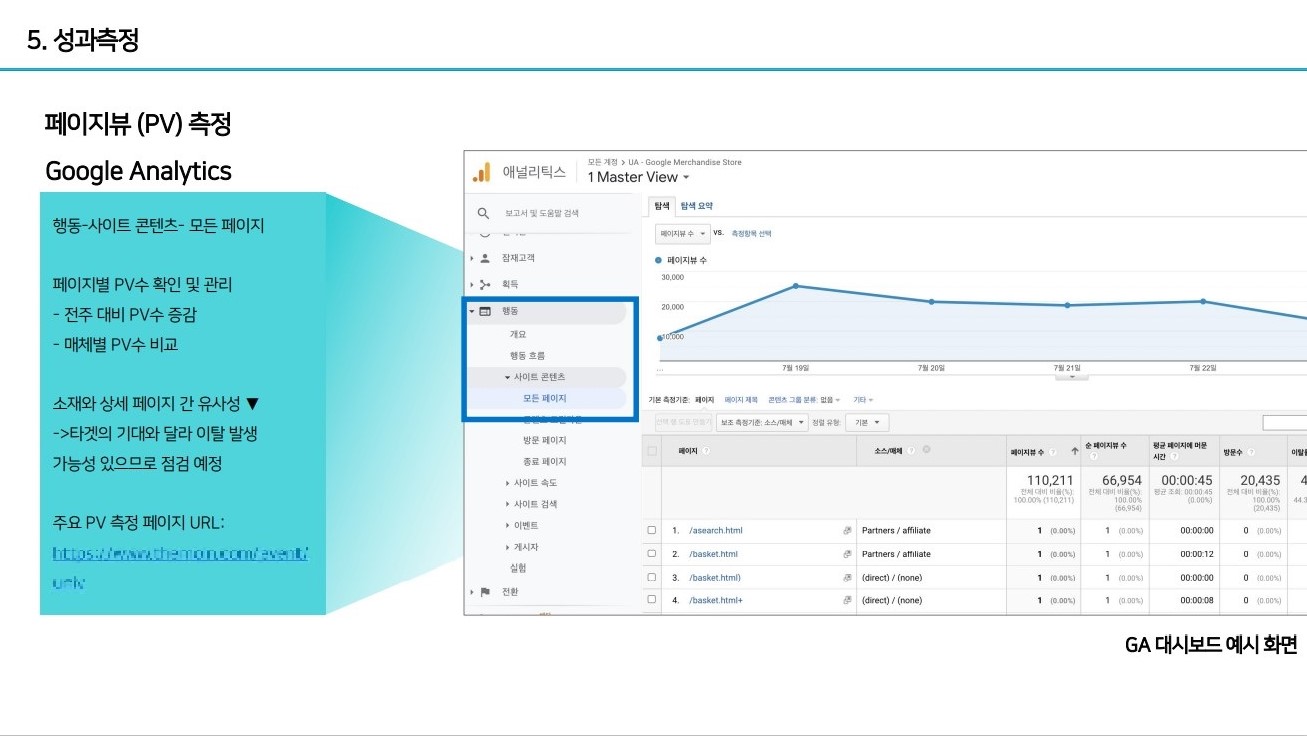This screenshot has width=1307, height=736.
Task: Click the 7월 21일 data point on chart
Action: click(x=1067, y=305)
